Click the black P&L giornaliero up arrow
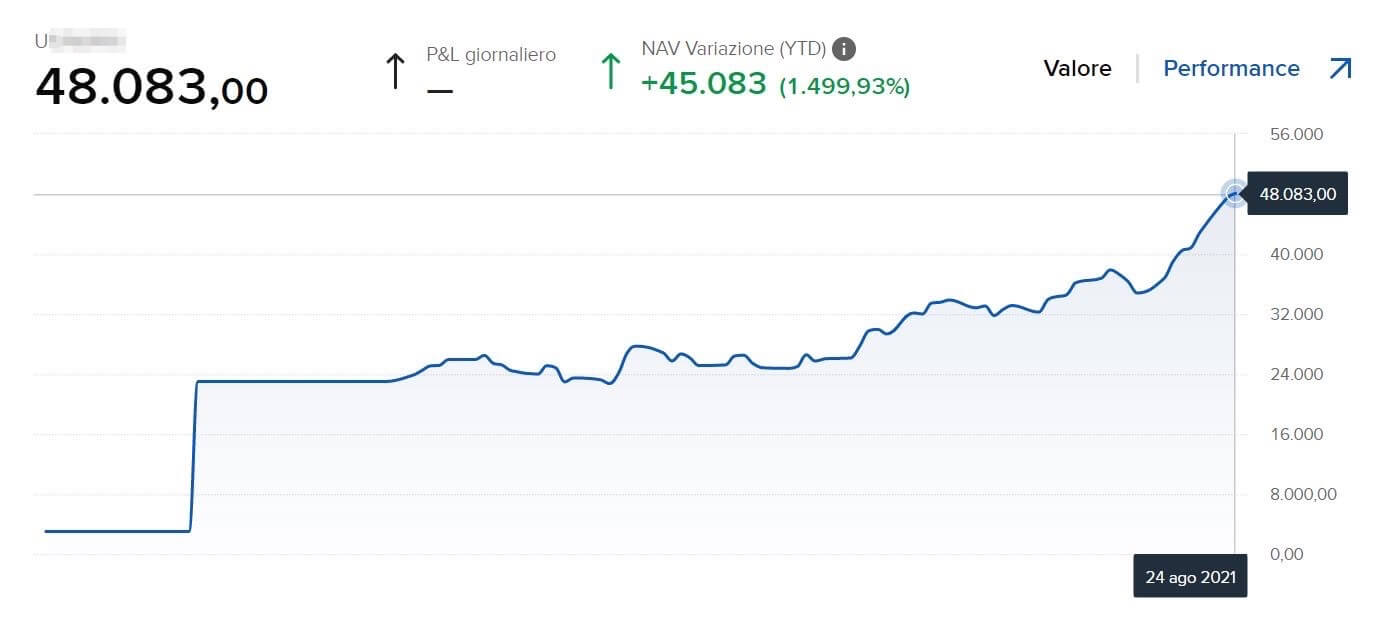 click(395, 72)
